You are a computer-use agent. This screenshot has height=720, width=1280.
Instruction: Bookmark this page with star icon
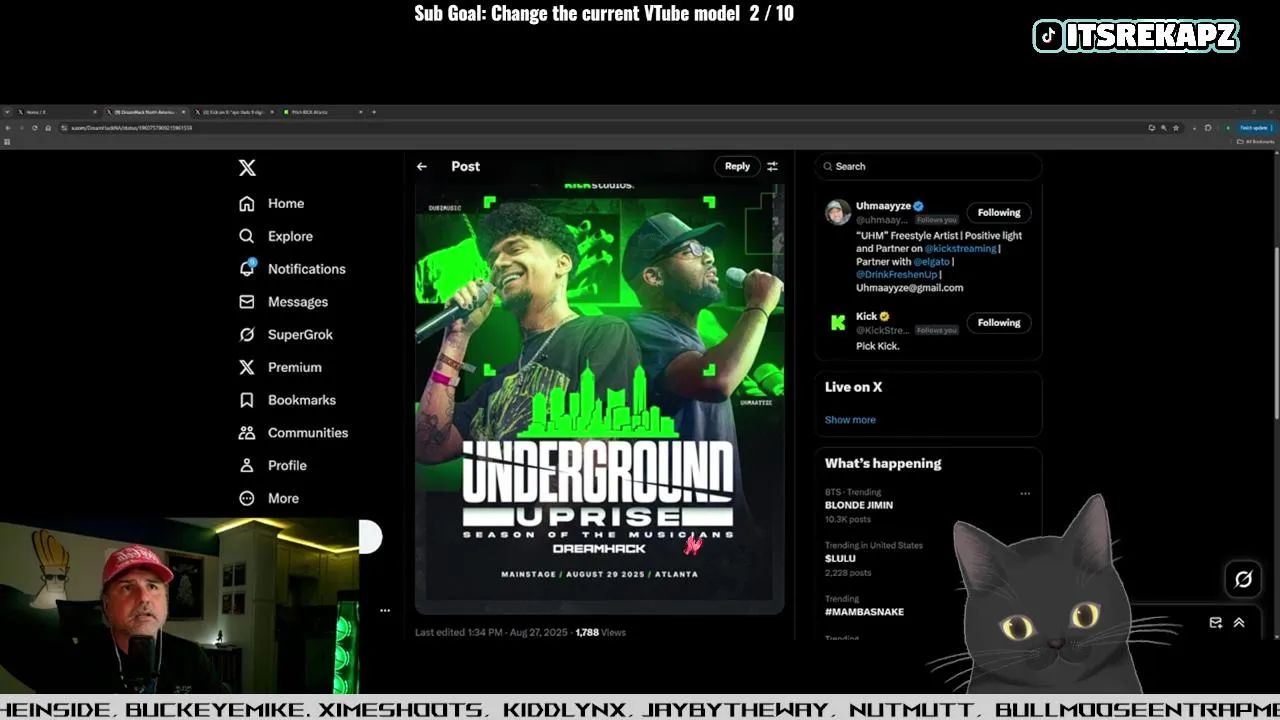(x=1176, y=128)
